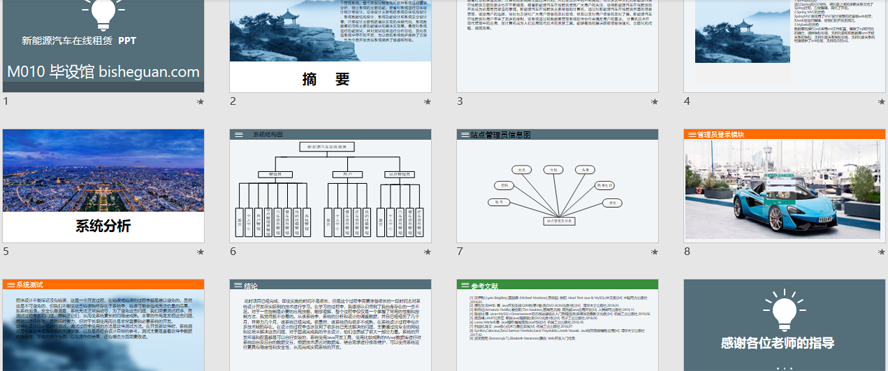
Task: Select the 系统测试 slide thumbnail
Action: (x=103, y=325)
